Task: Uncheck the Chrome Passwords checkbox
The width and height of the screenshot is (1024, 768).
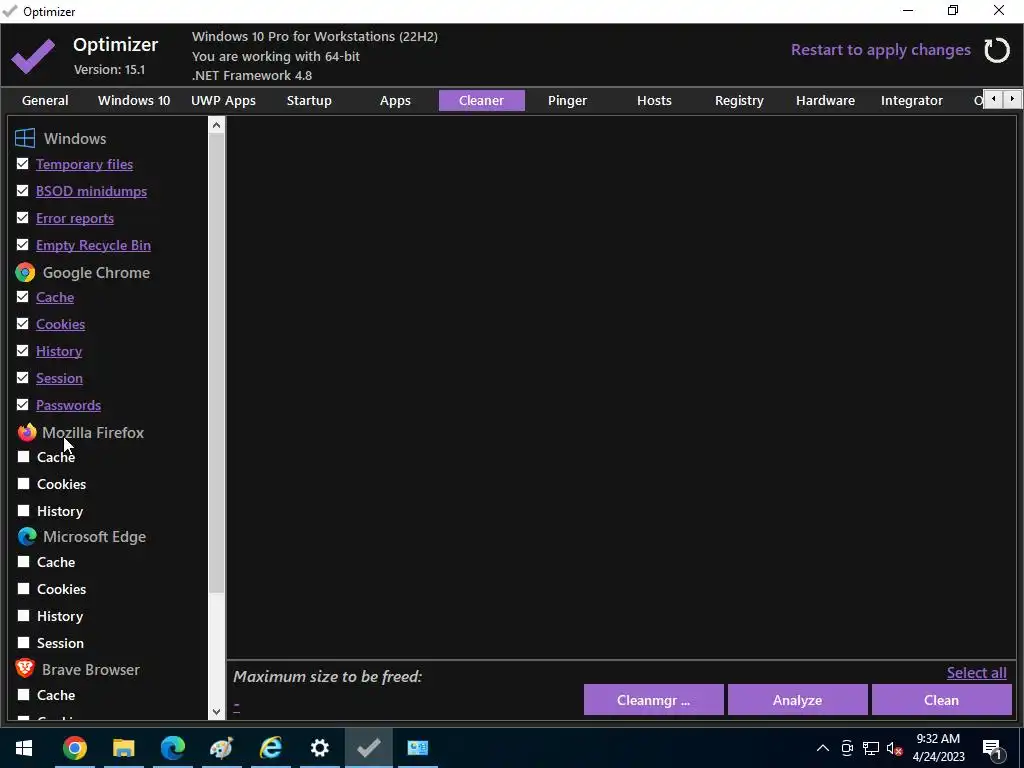Action: click(23, 405)
